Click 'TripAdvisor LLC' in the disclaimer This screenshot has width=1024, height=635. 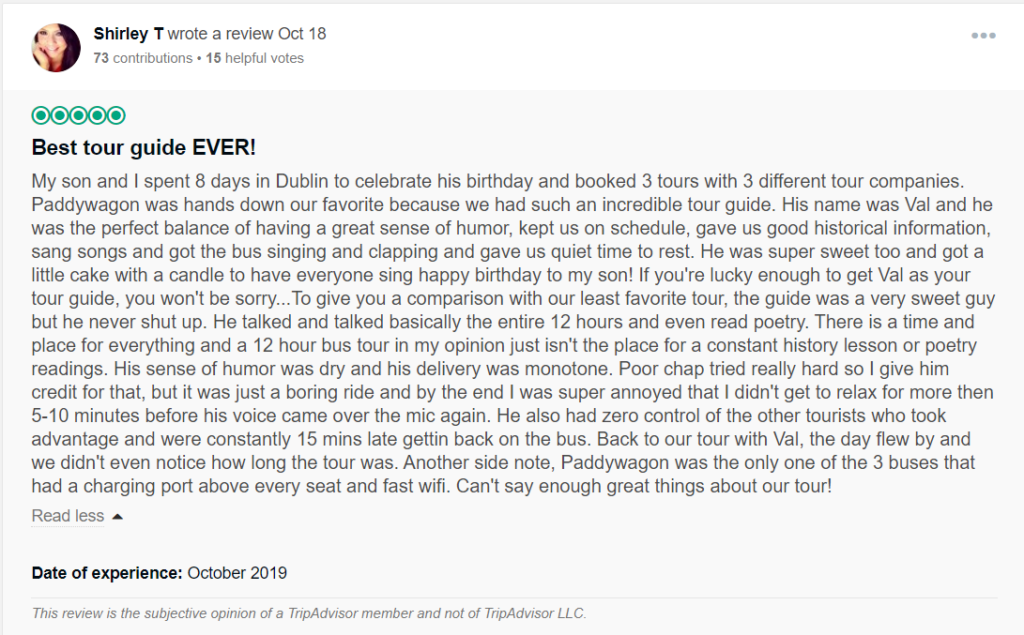535,613
